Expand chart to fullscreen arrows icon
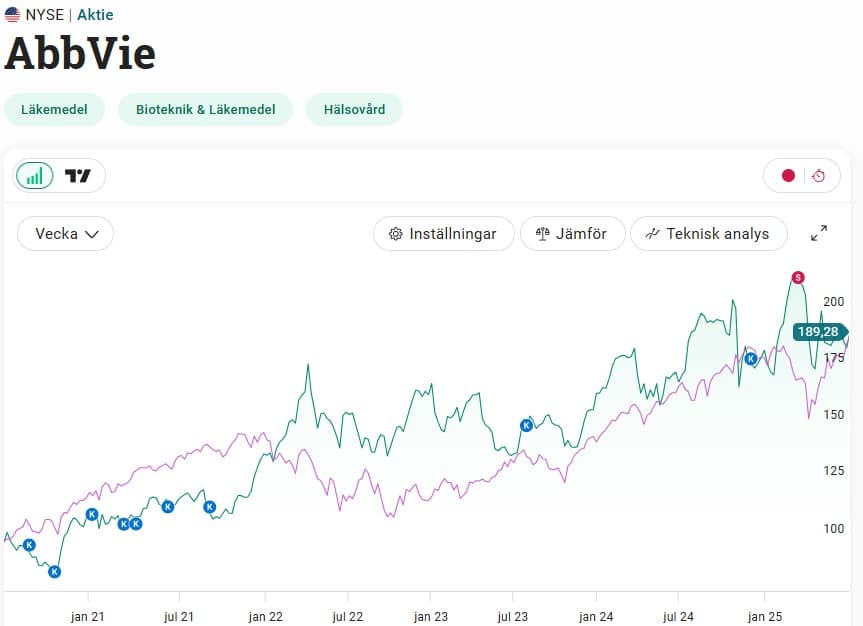The height and width of the screenshot is (626, 863). click(x=819, y=233)
